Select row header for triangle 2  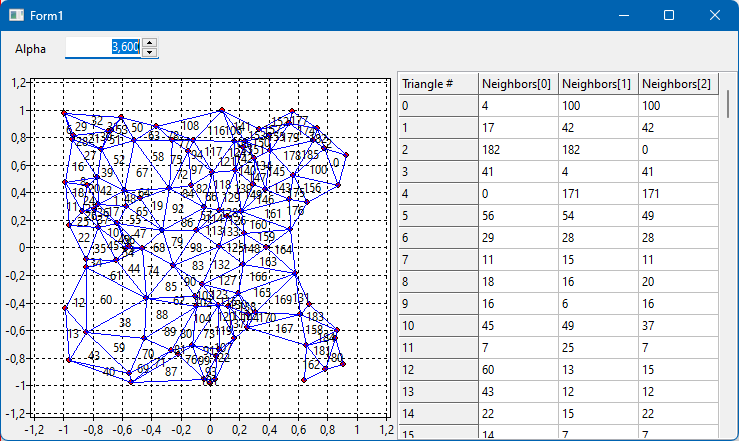coord(438,150)
